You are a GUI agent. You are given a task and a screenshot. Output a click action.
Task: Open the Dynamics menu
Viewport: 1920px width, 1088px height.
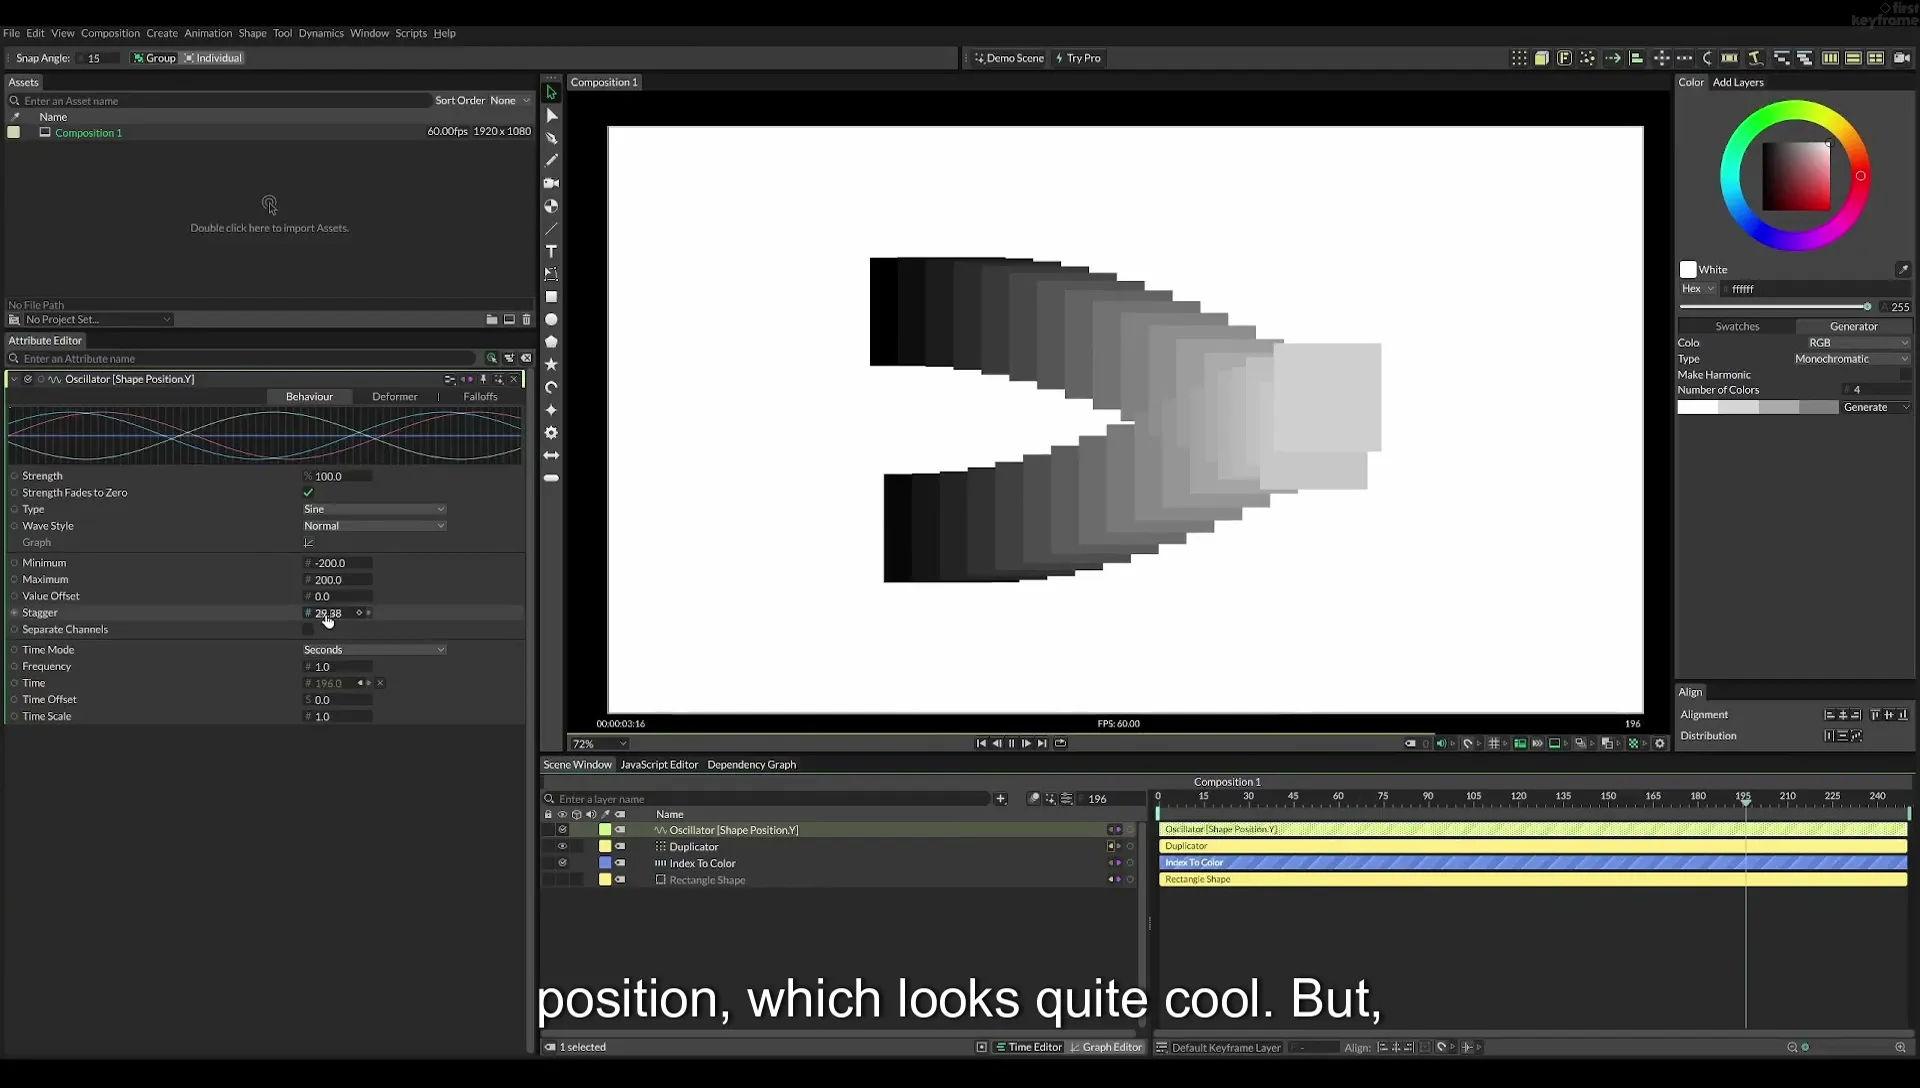click(x=321, y=33)
